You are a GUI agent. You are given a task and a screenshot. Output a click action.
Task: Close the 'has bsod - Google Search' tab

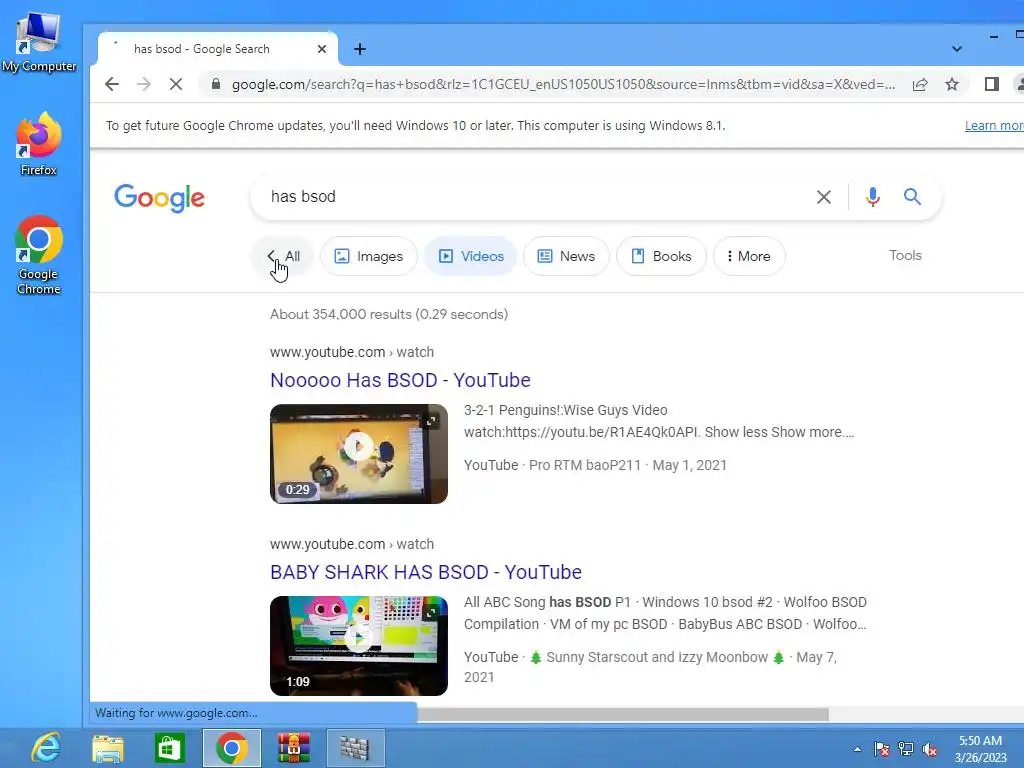(321, 49)
